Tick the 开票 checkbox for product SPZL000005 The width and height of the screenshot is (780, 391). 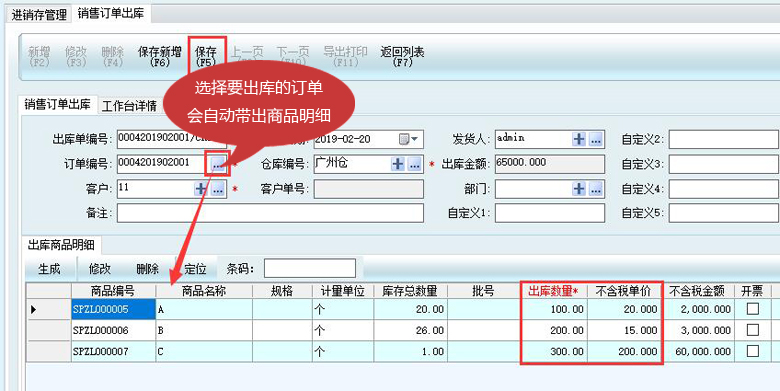pos(753,309)
